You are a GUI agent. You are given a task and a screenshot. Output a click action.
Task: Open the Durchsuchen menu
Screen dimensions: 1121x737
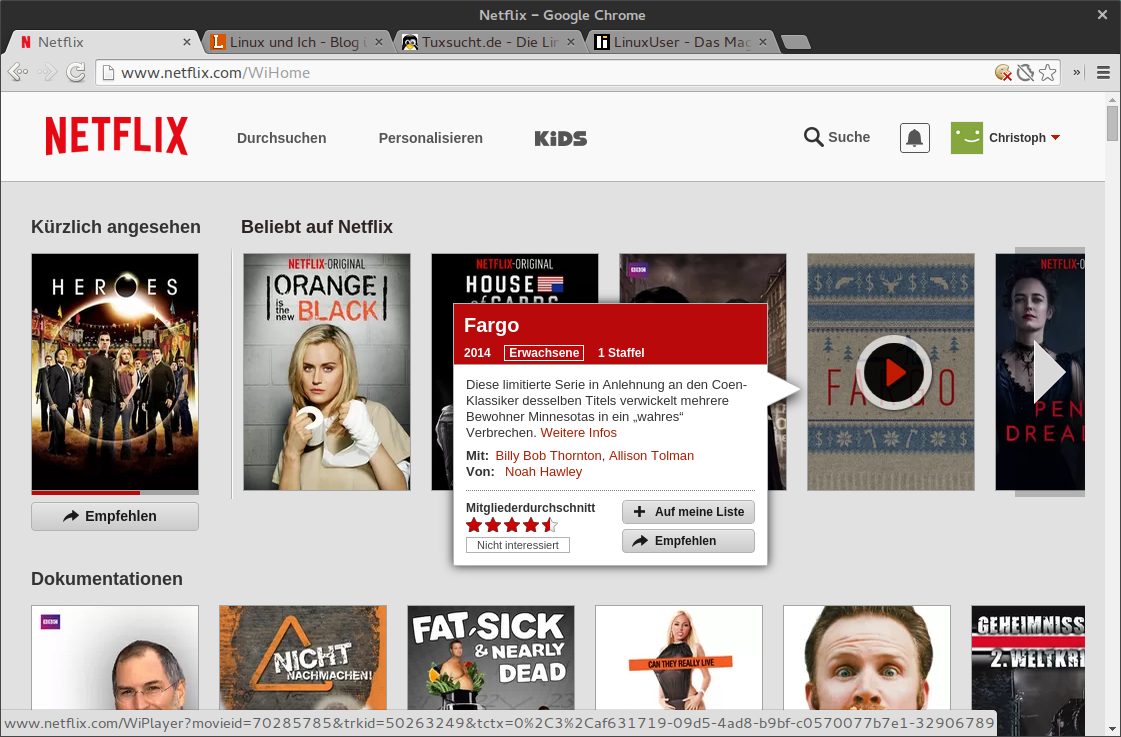point(281,138)
